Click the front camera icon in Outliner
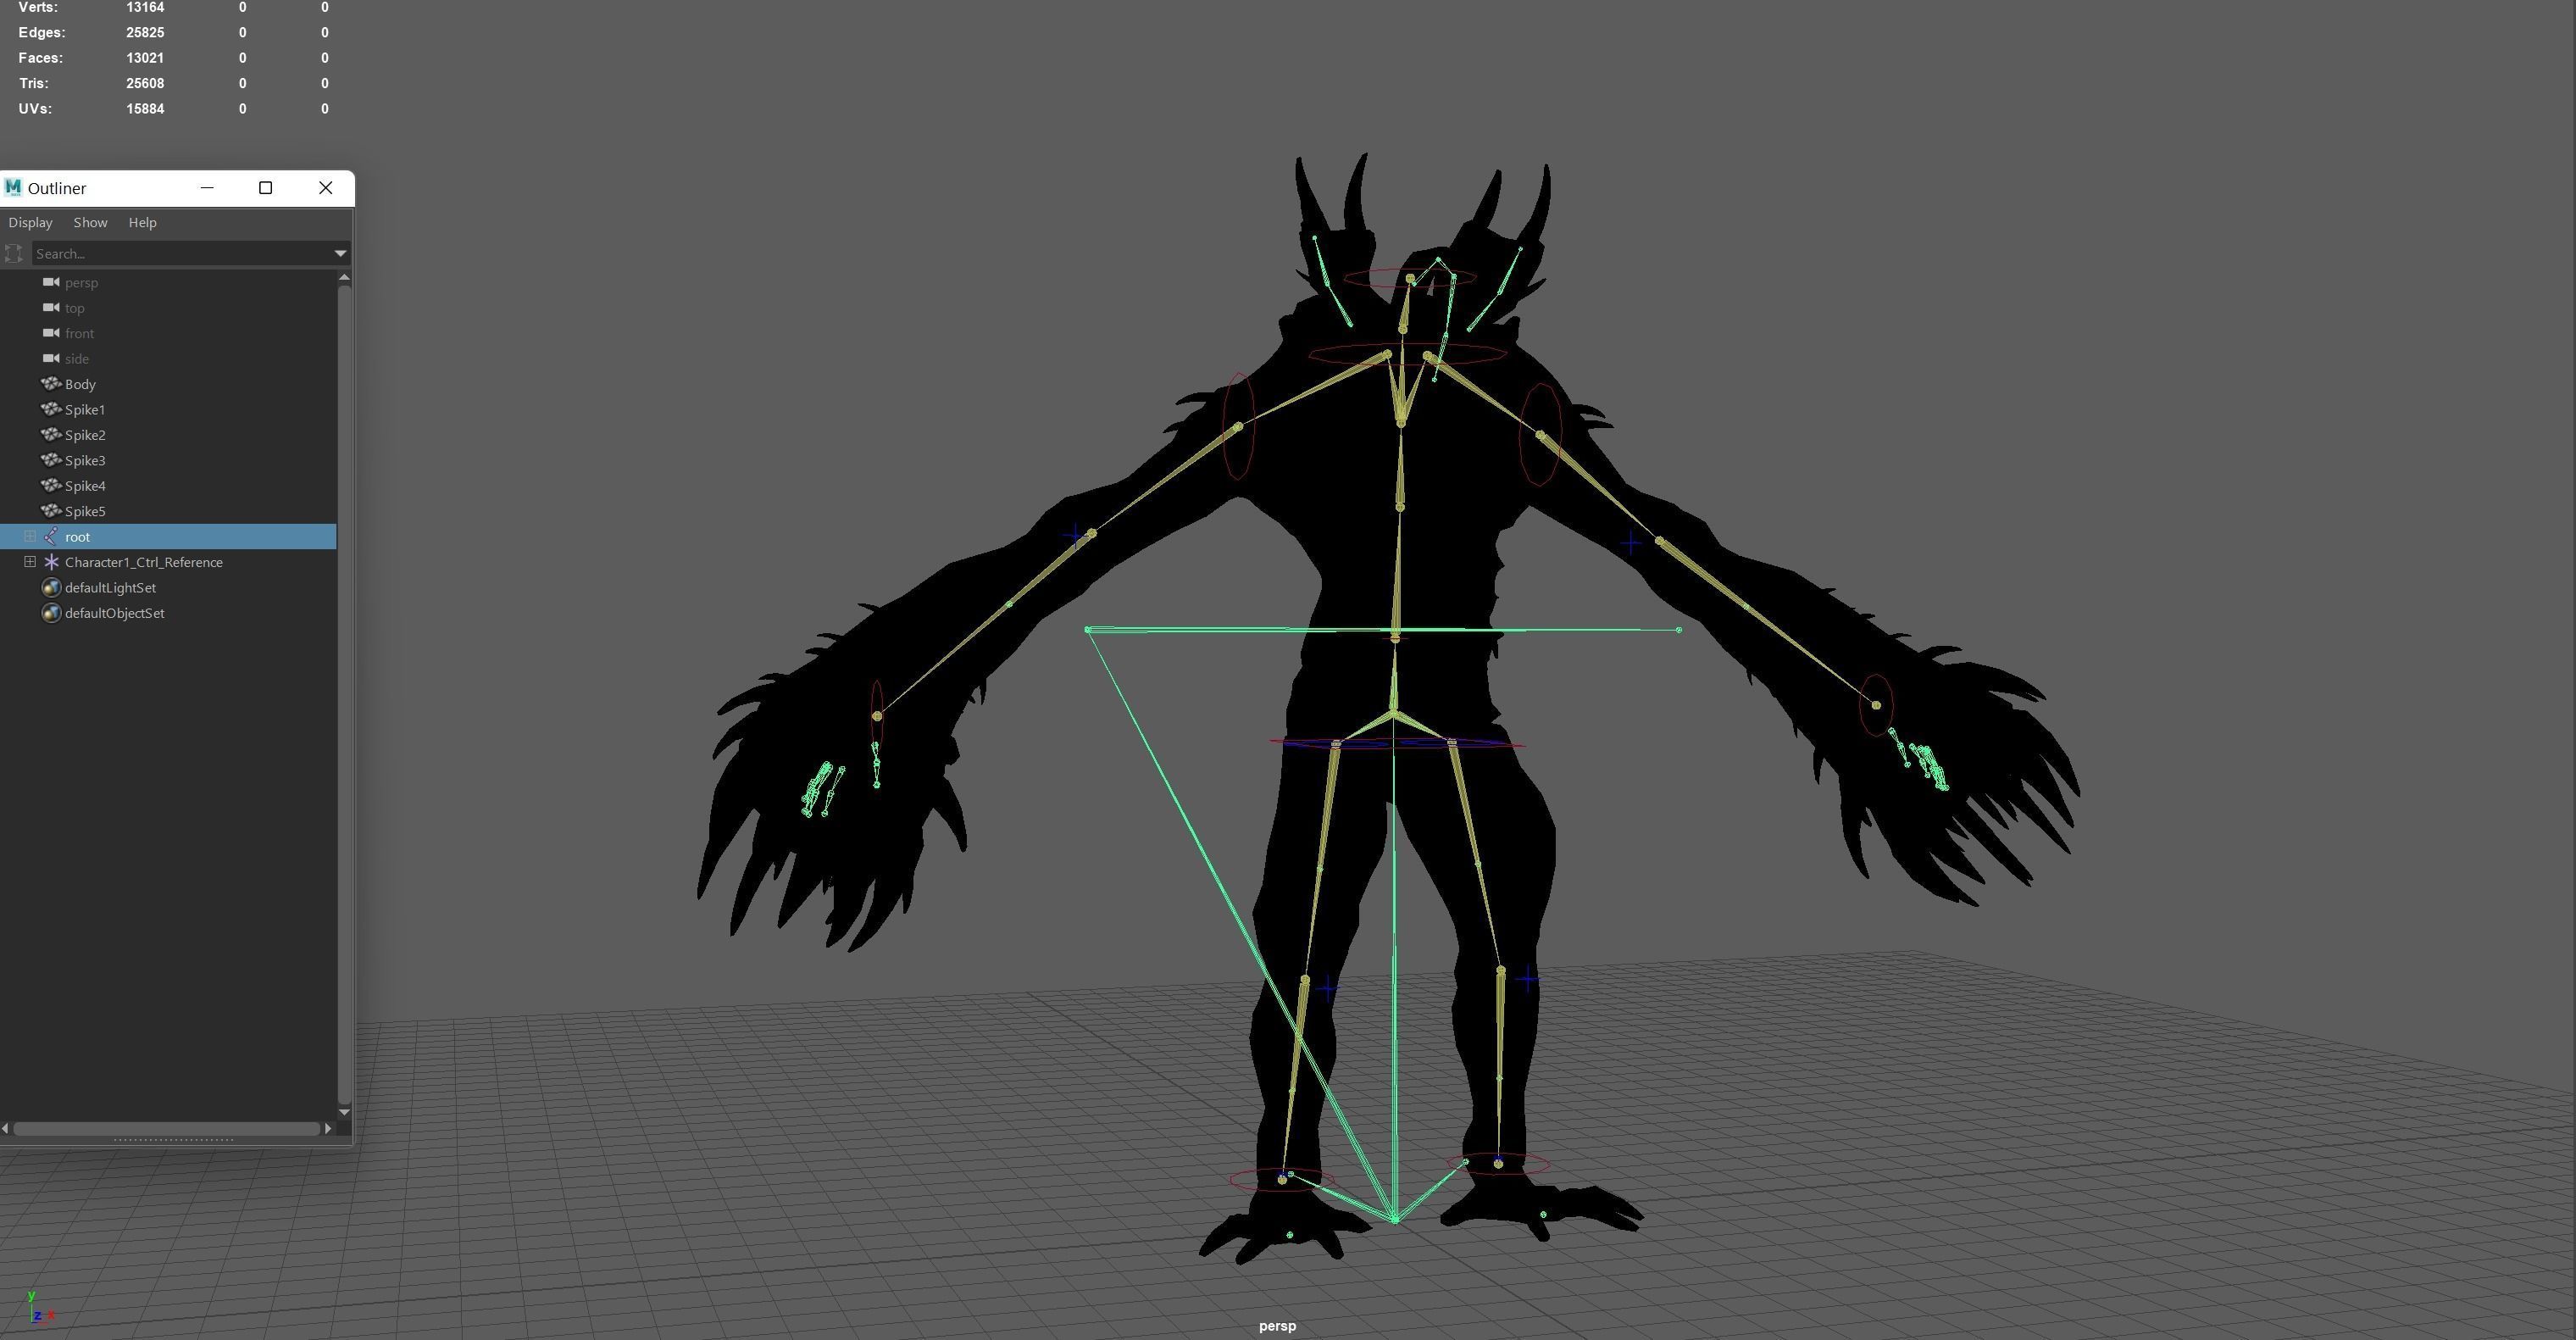The image size is (2576, 1340). 51,333
